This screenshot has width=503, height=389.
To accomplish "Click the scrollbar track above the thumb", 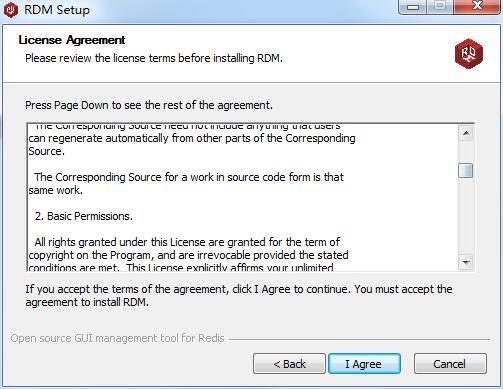I will pyautogui.click(x=466, y=152).
